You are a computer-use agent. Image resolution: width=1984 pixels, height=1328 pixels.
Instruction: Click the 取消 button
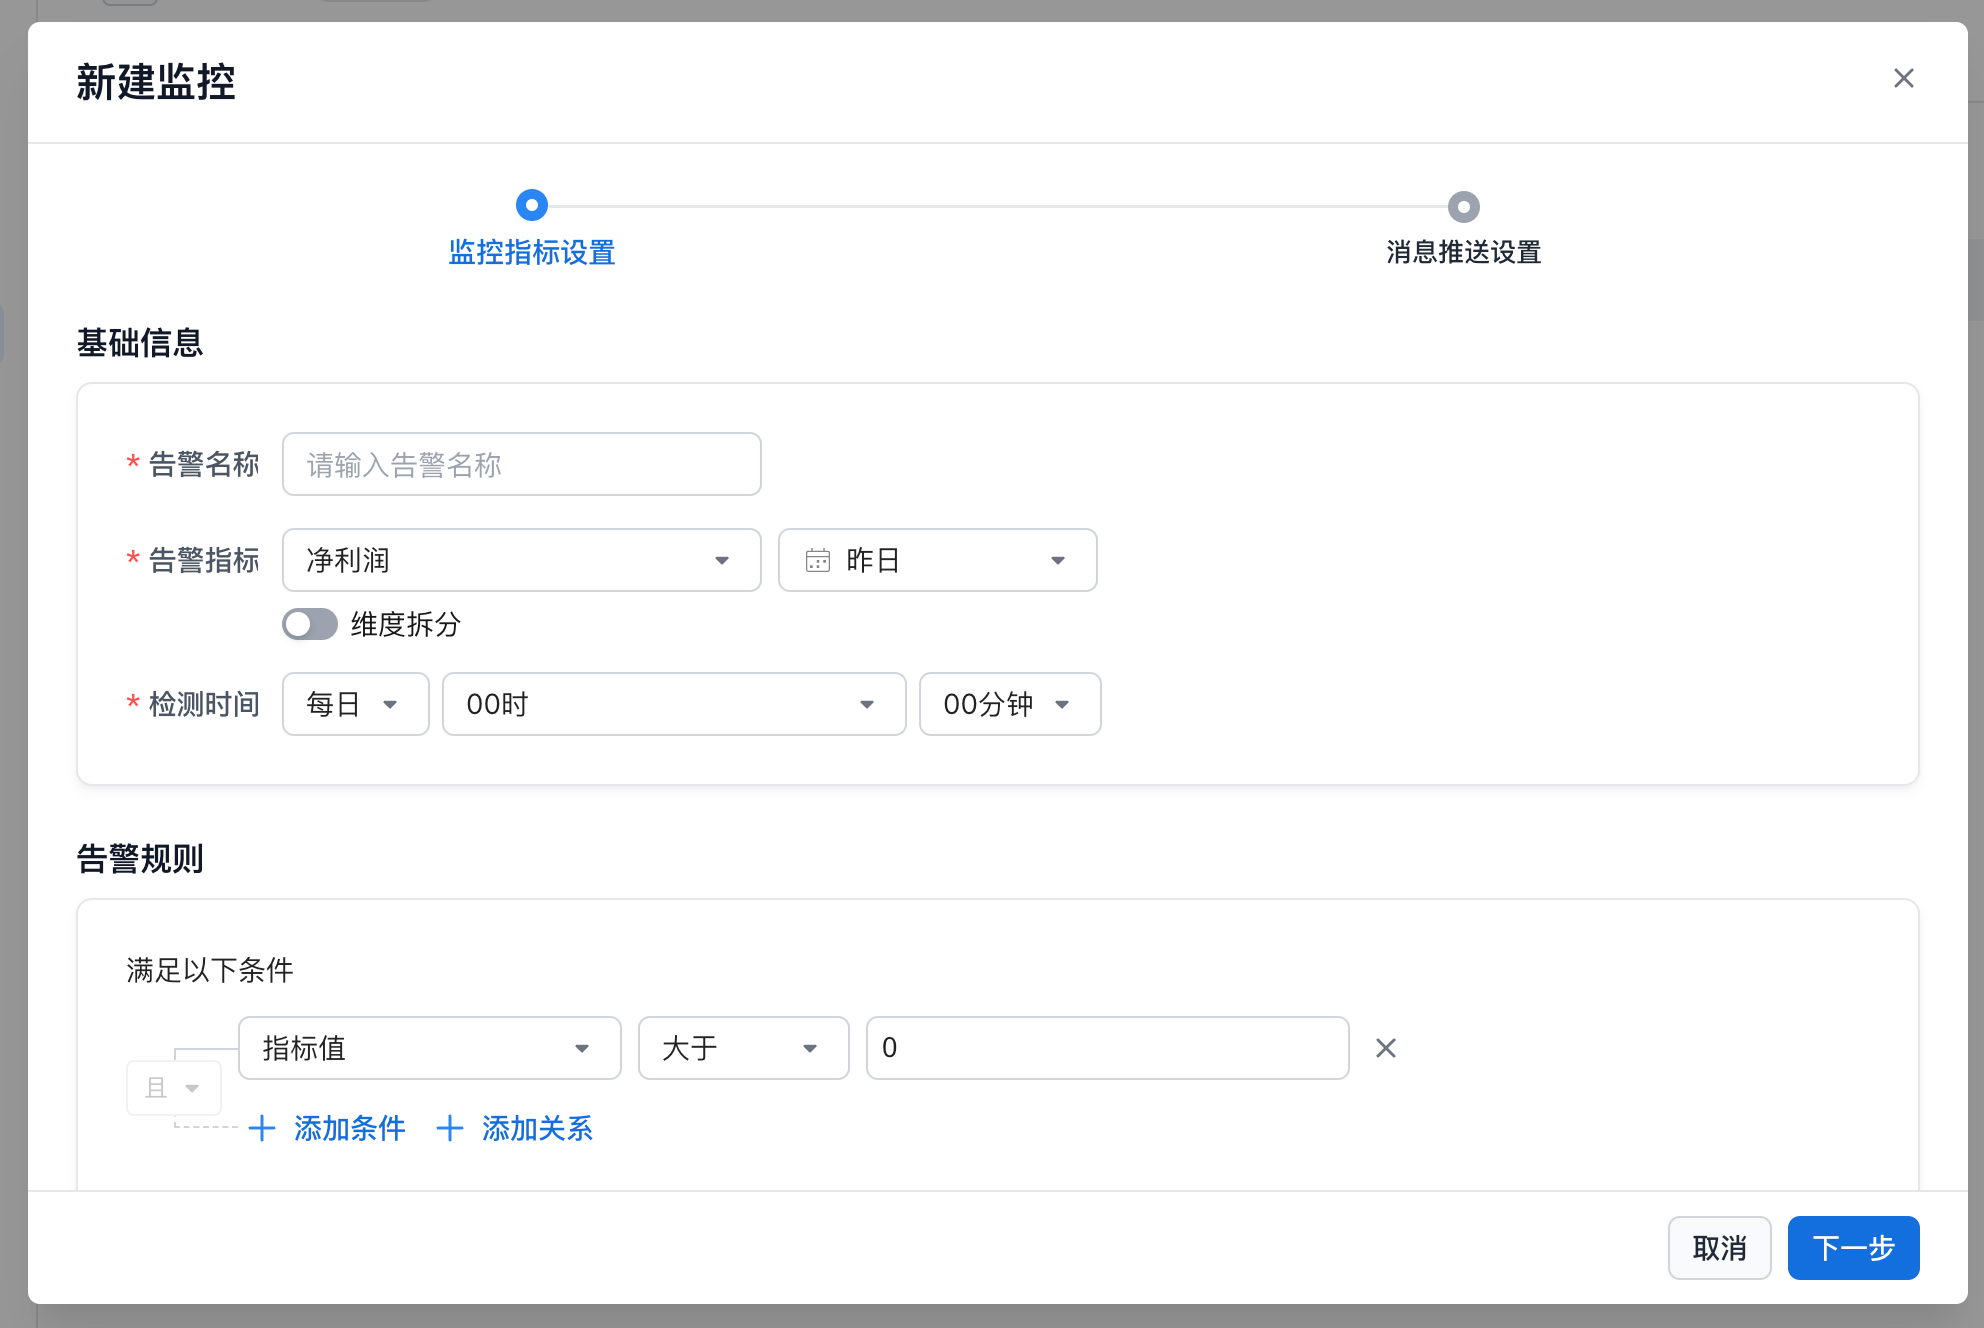[1719, 1248]
